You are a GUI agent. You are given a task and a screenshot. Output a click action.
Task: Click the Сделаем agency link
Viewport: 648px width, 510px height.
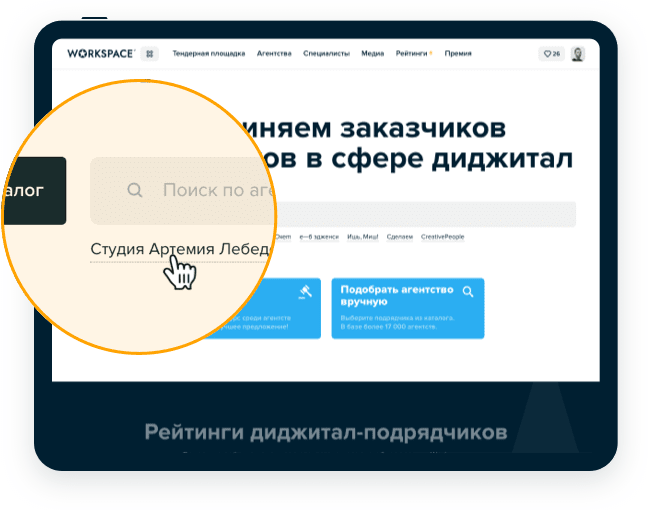click(400, 237)
